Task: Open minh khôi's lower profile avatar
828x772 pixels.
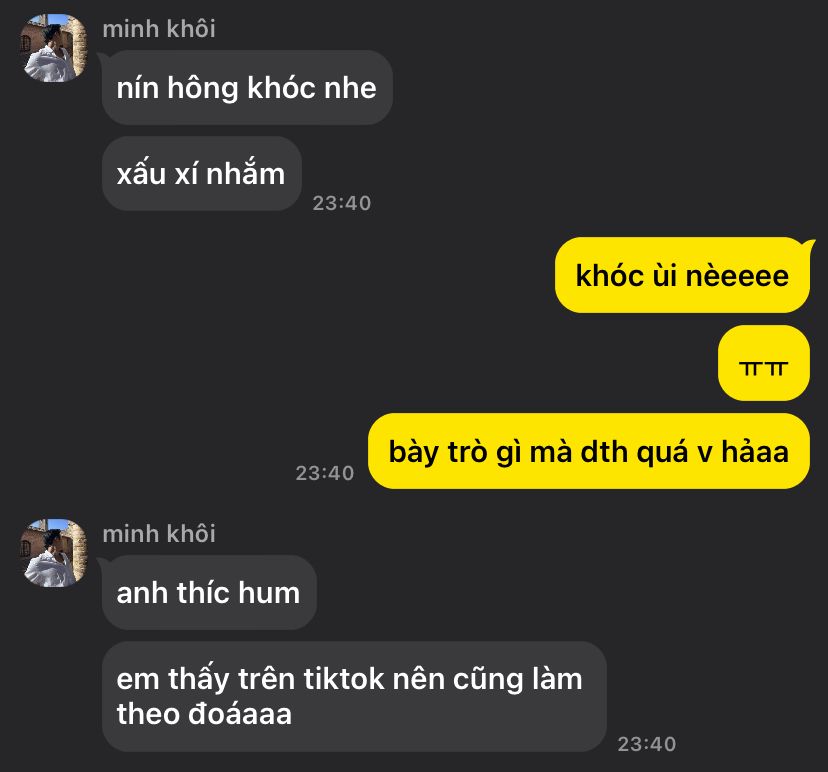Action: point(53,553)
